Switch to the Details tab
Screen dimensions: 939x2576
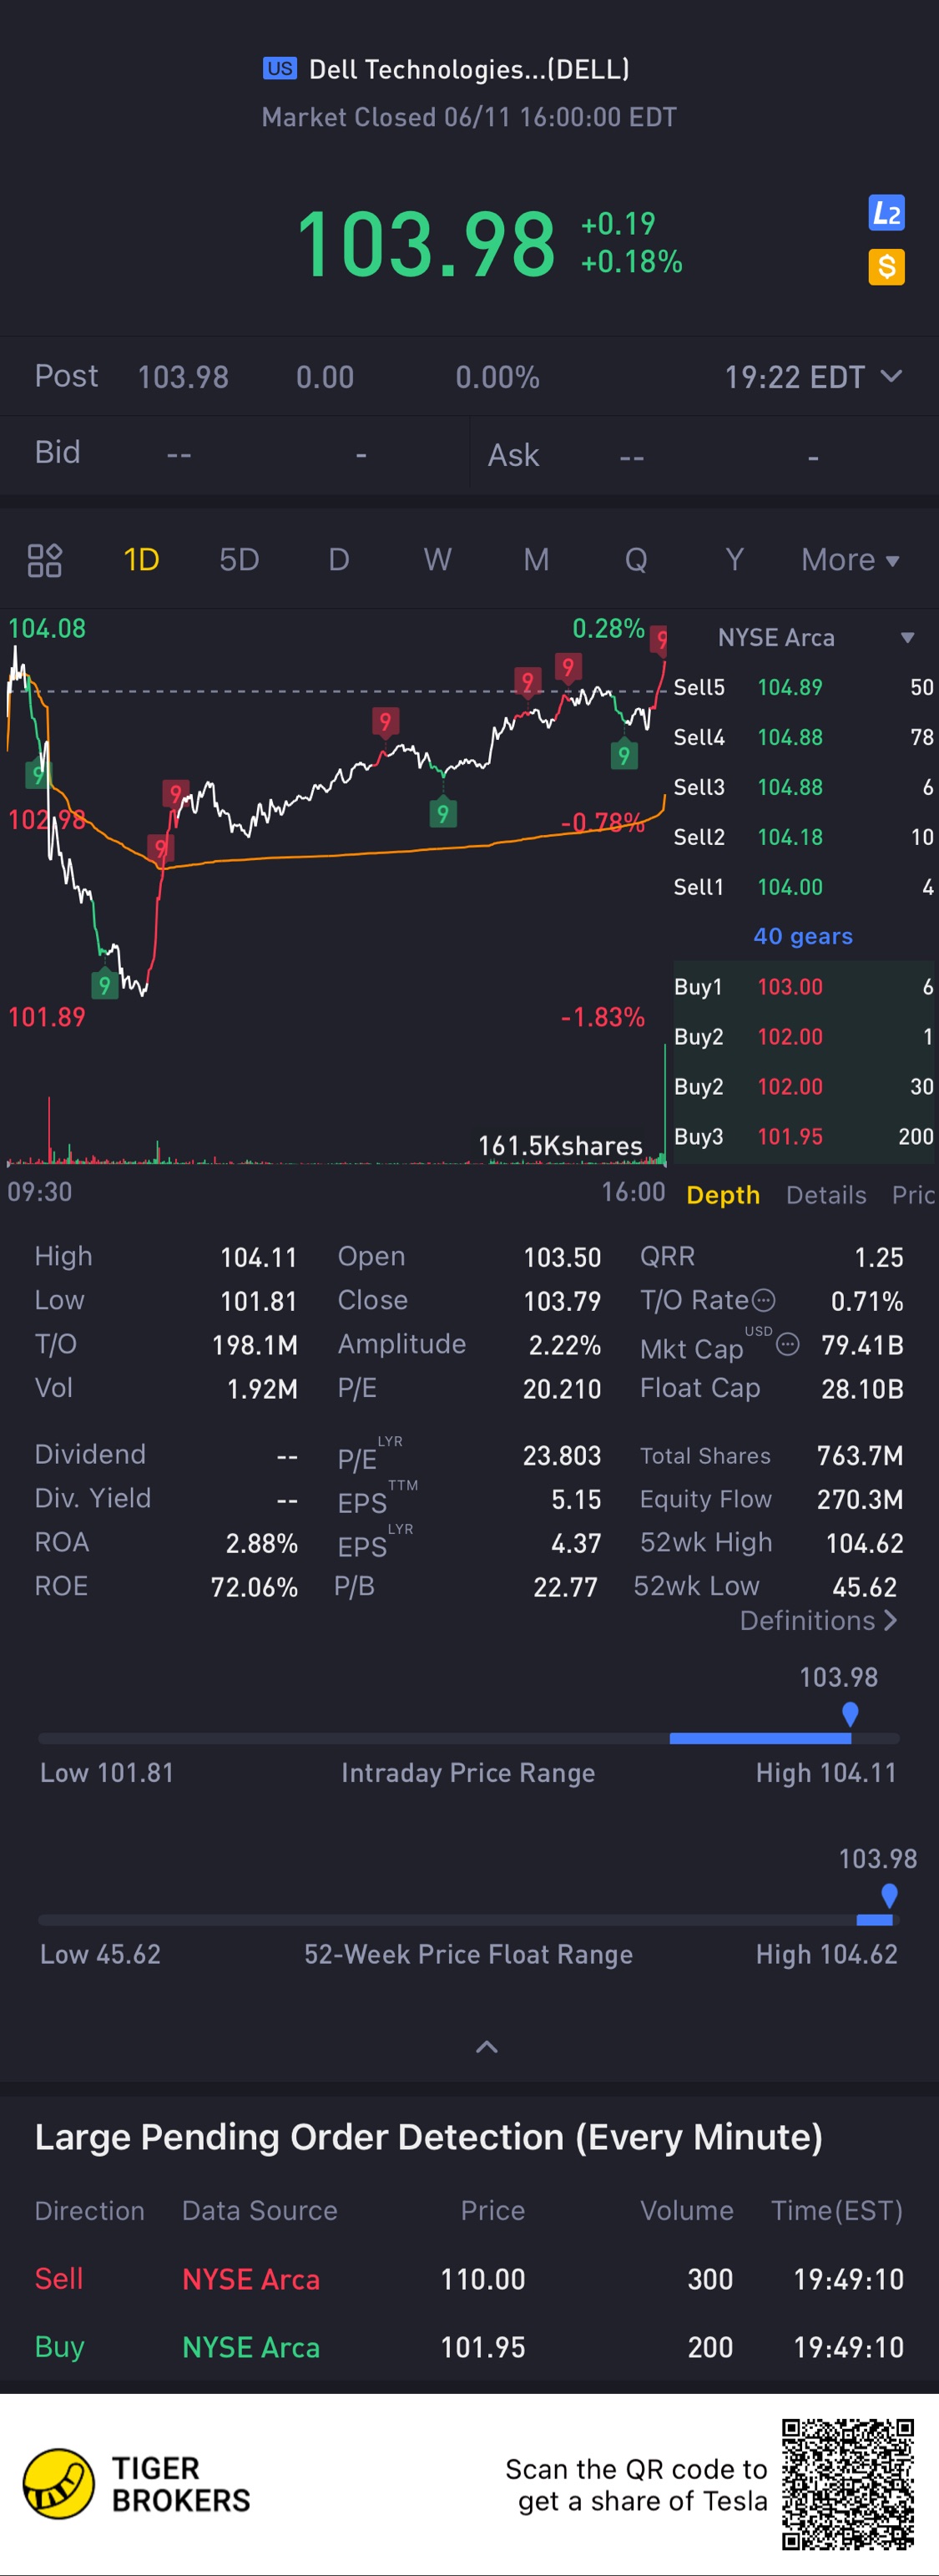[x=826, y=1195]
